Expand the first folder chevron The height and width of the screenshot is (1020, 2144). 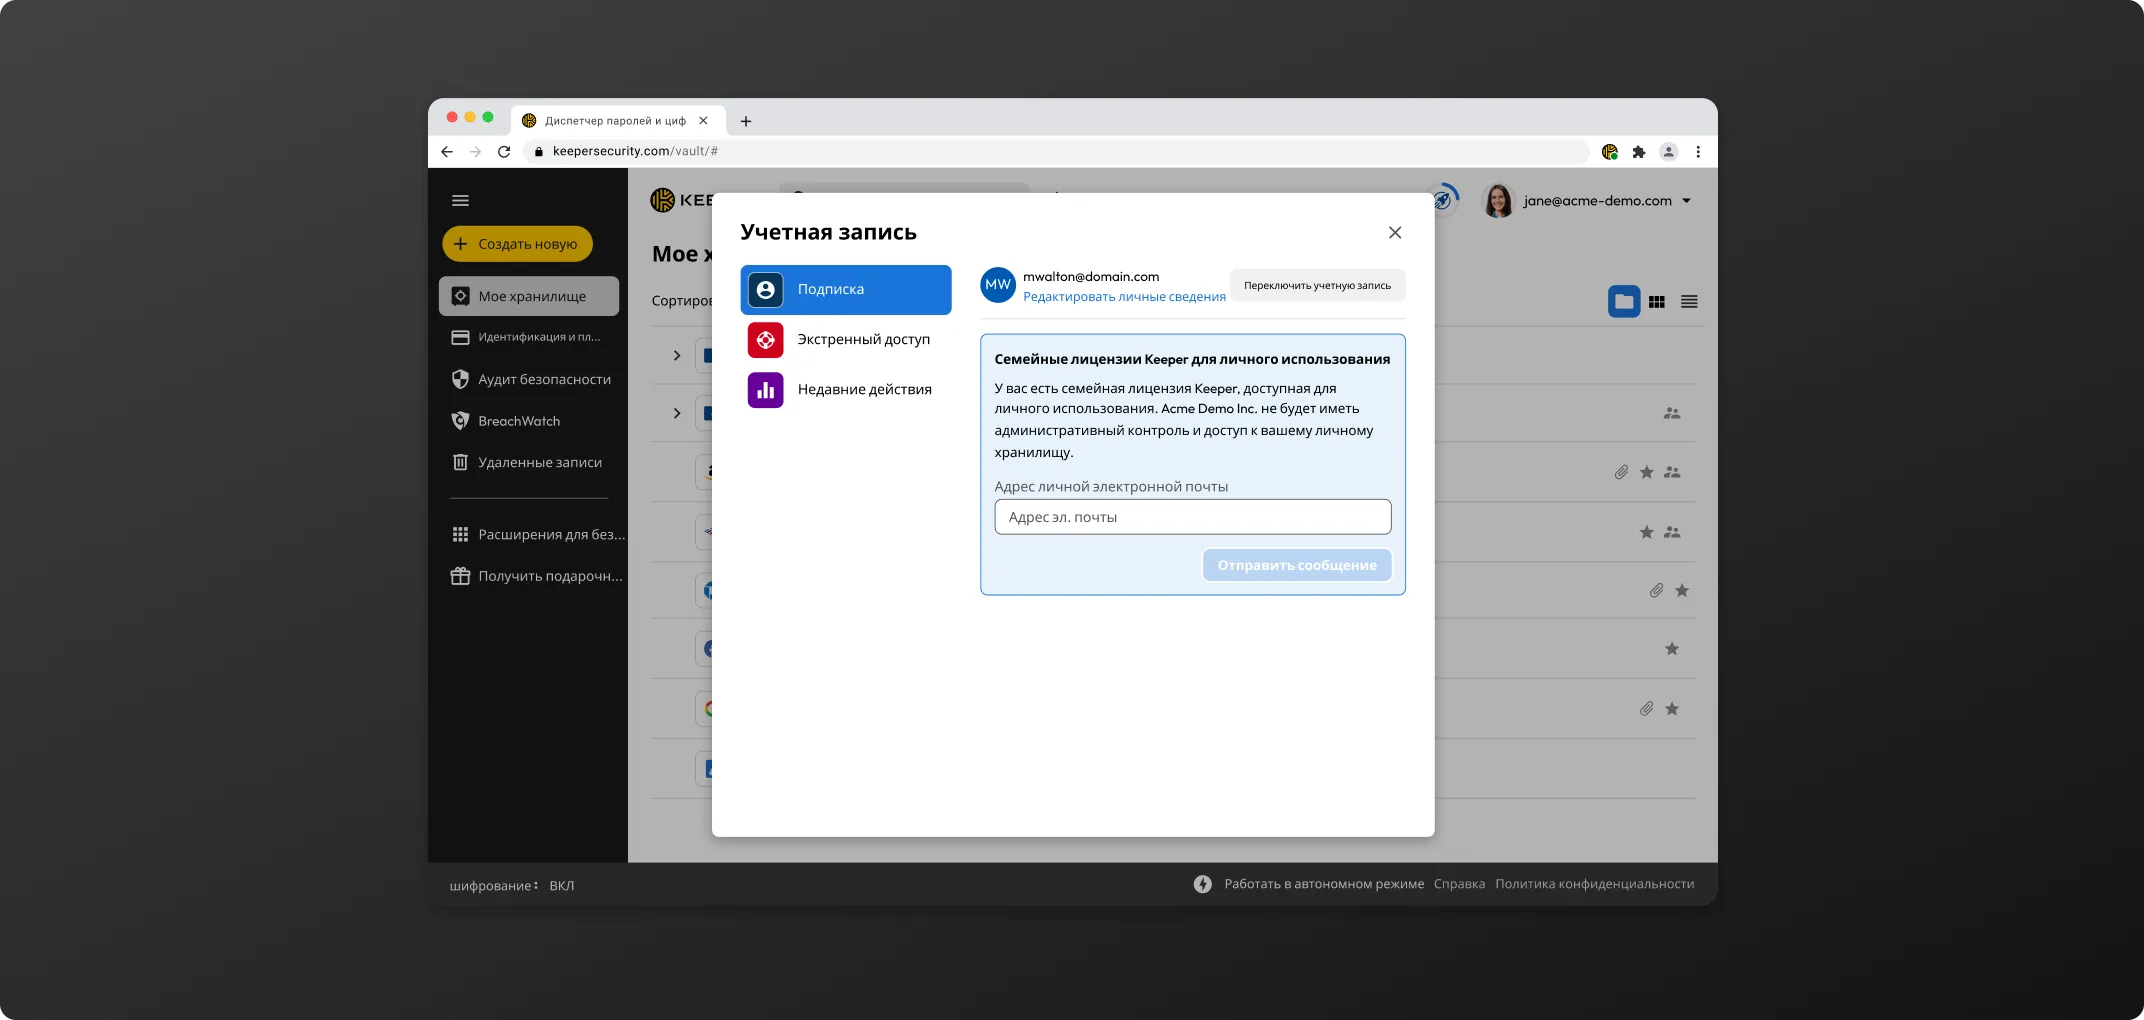pyautogui.click(x=677, y=356)
